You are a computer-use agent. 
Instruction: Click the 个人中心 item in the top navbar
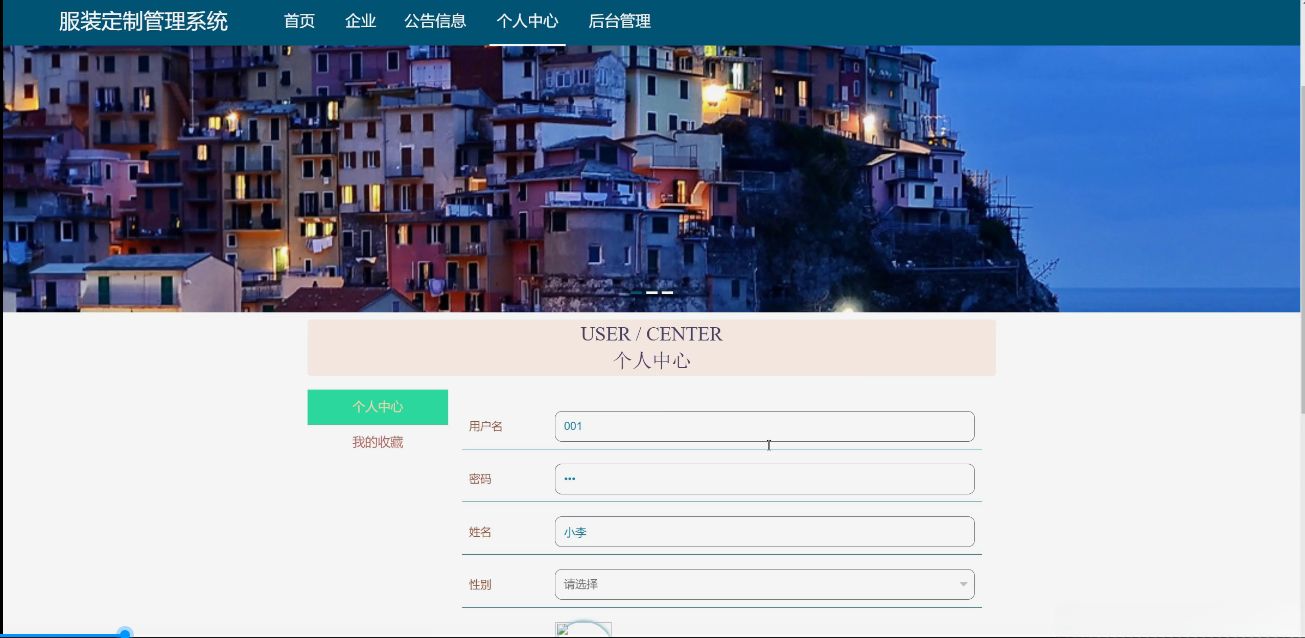coord(526,20)
